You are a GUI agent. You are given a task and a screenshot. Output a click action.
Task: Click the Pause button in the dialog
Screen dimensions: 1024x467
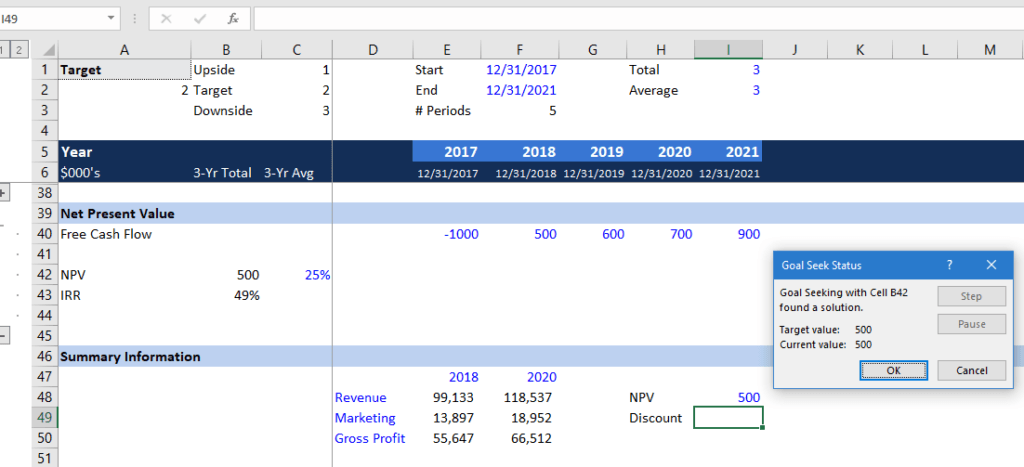tap(971, 324)
